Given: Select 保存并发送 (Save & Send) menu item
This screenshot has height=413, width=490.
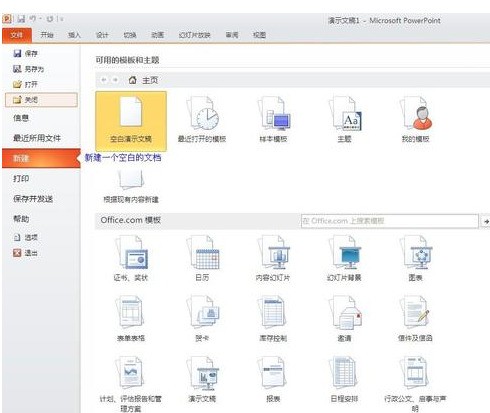Looking at the screenshot, I should click(x=33, y=199).
